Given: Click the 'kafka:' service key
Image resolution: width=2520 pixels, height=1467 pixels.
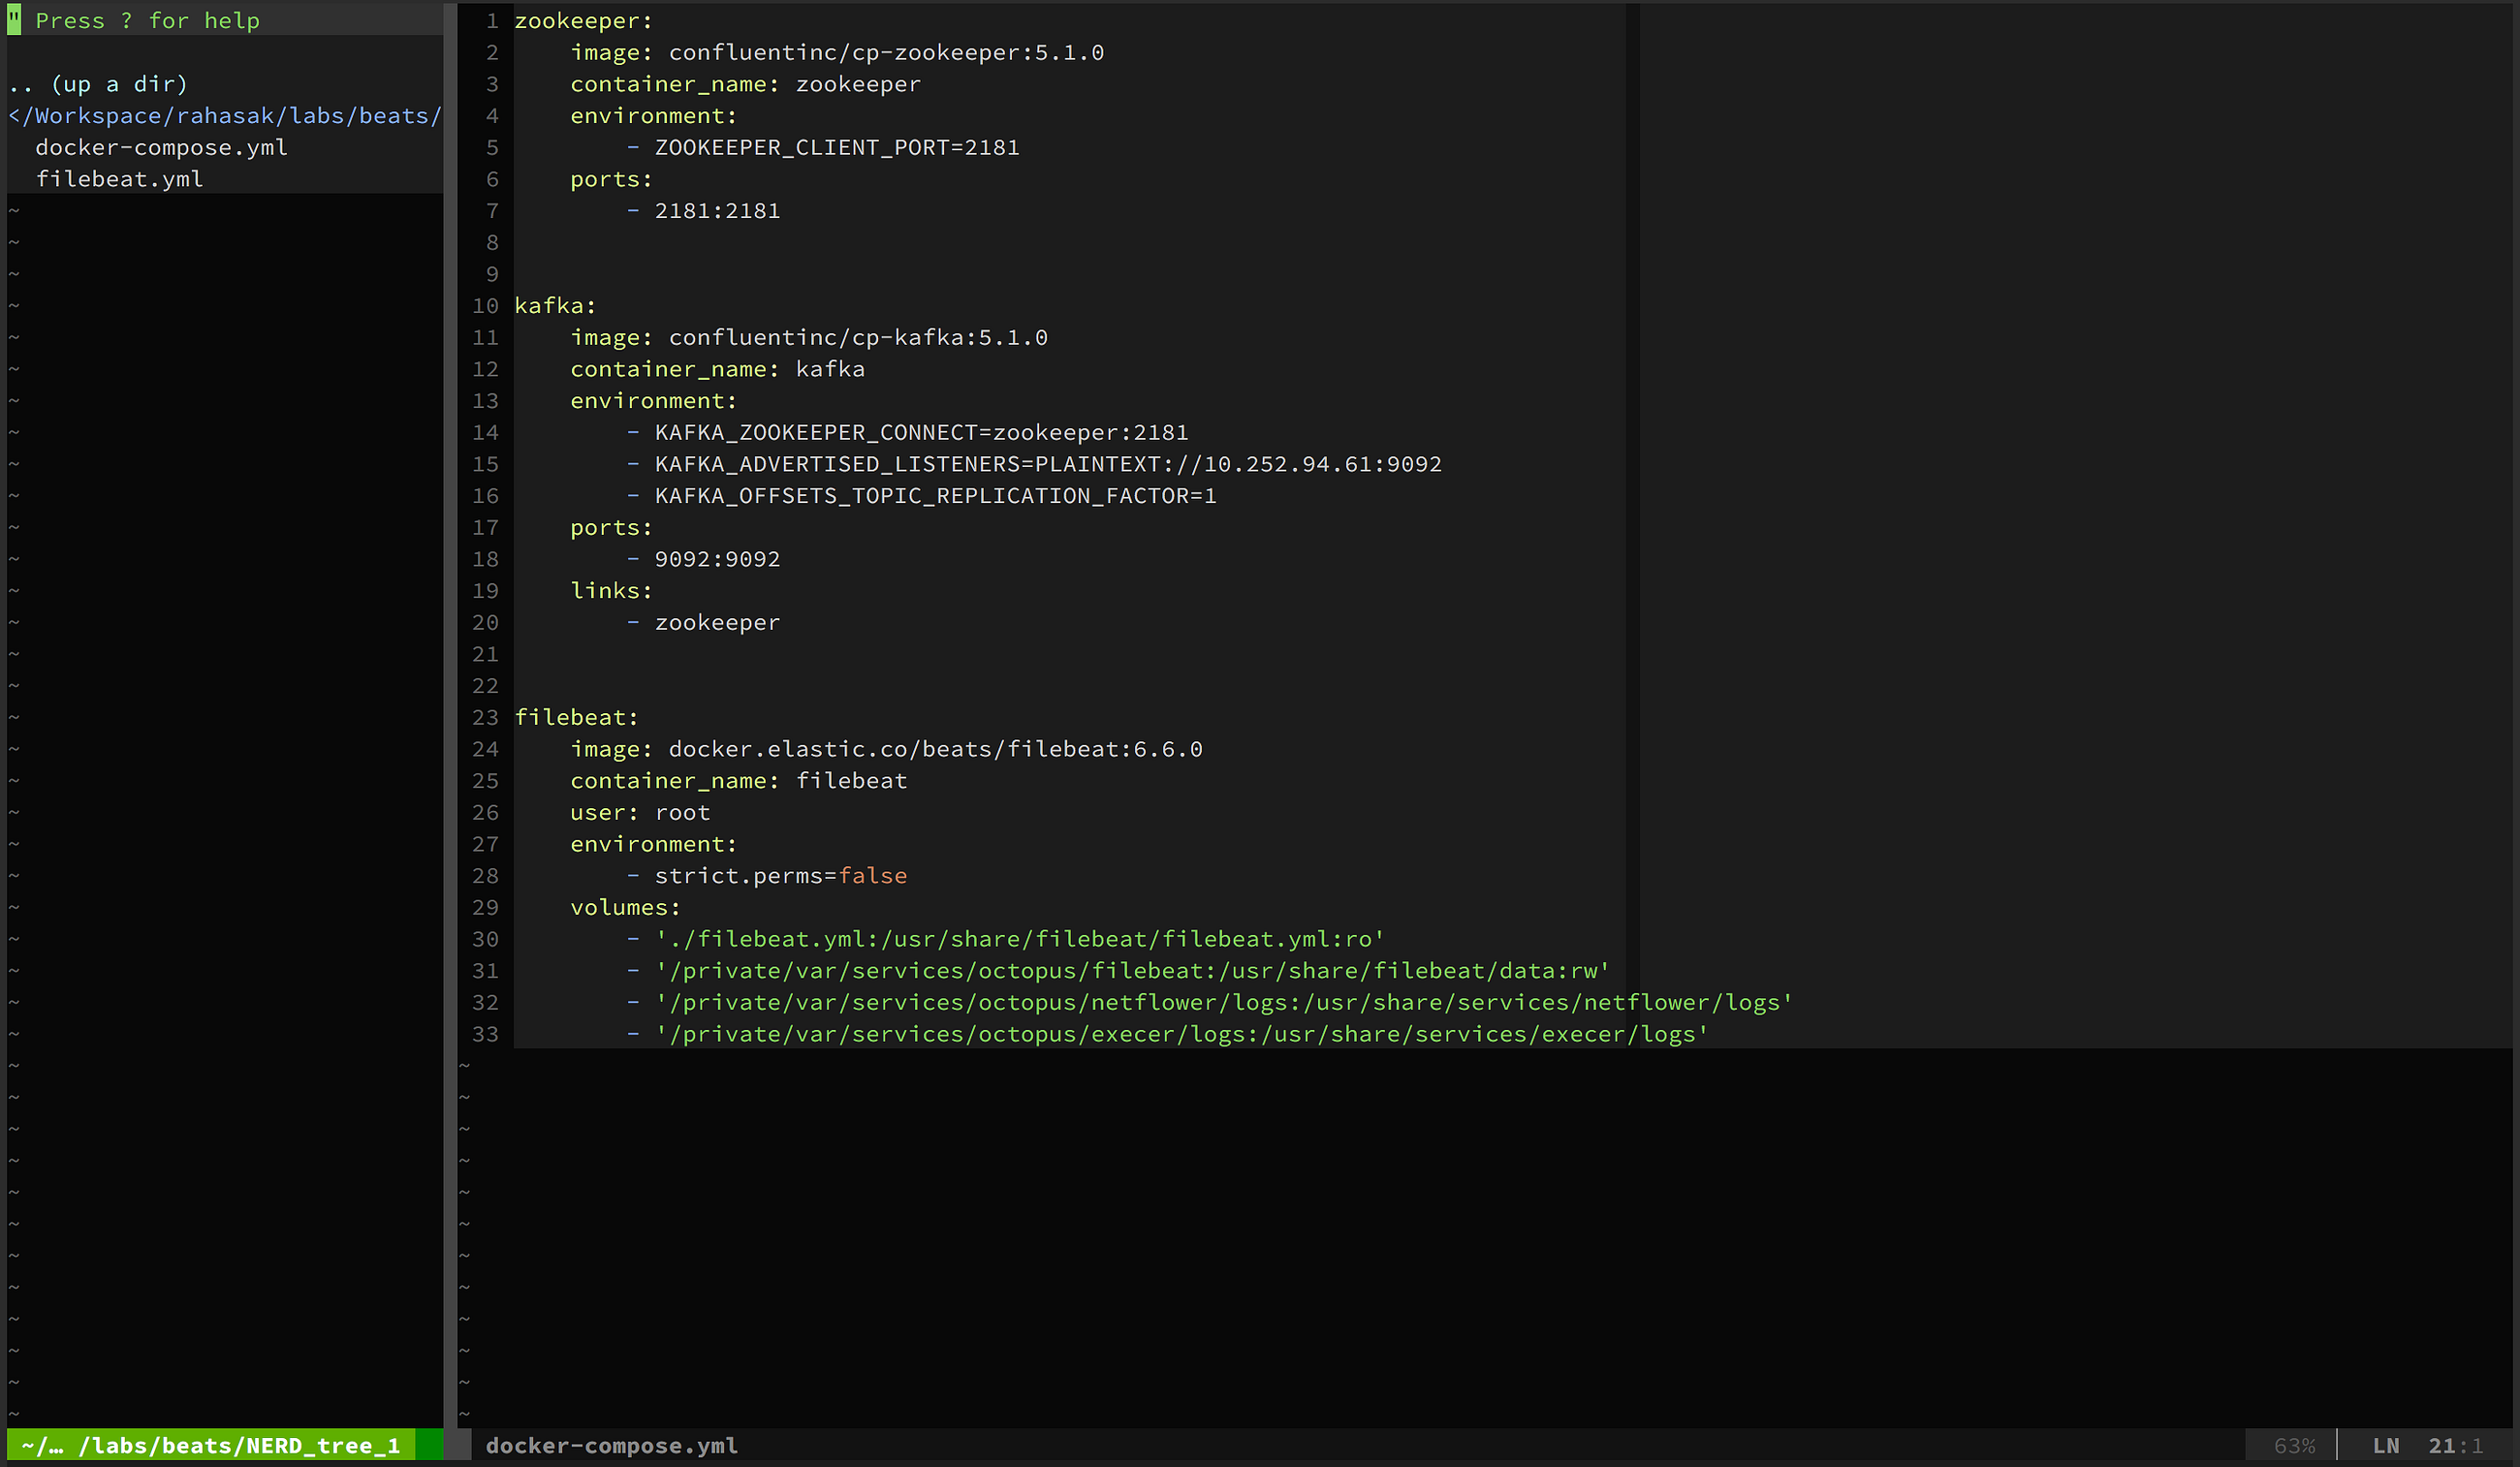Looking at the screenshot, I should 554,306.
